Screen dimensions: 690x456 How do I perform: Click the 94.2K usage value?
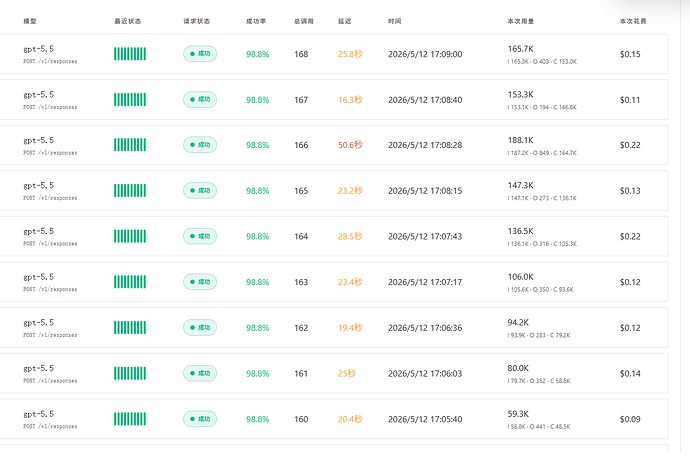(x=518, y=323)
